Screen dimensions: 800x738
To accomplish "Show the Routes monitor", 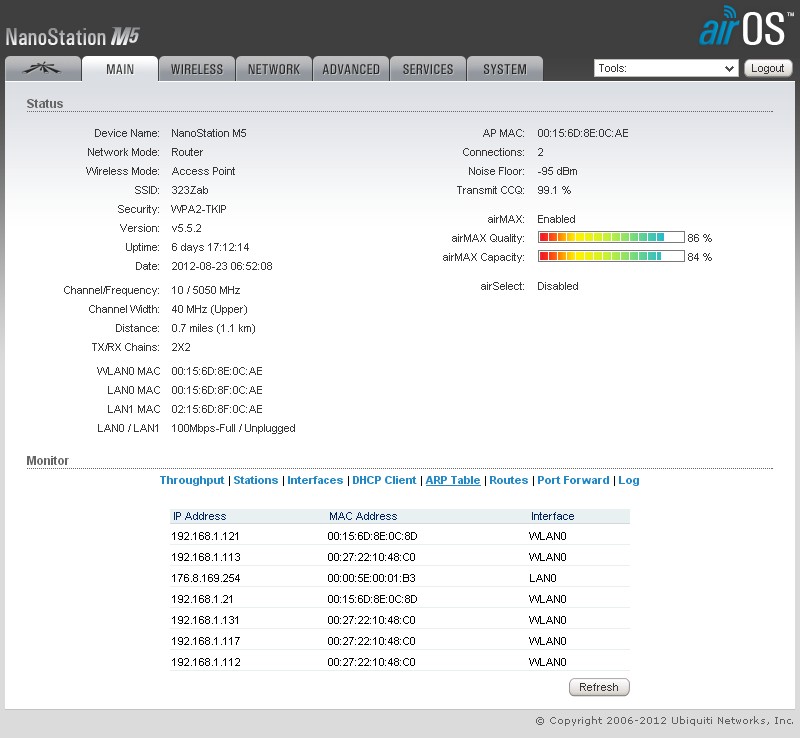I will pos(509,480).
